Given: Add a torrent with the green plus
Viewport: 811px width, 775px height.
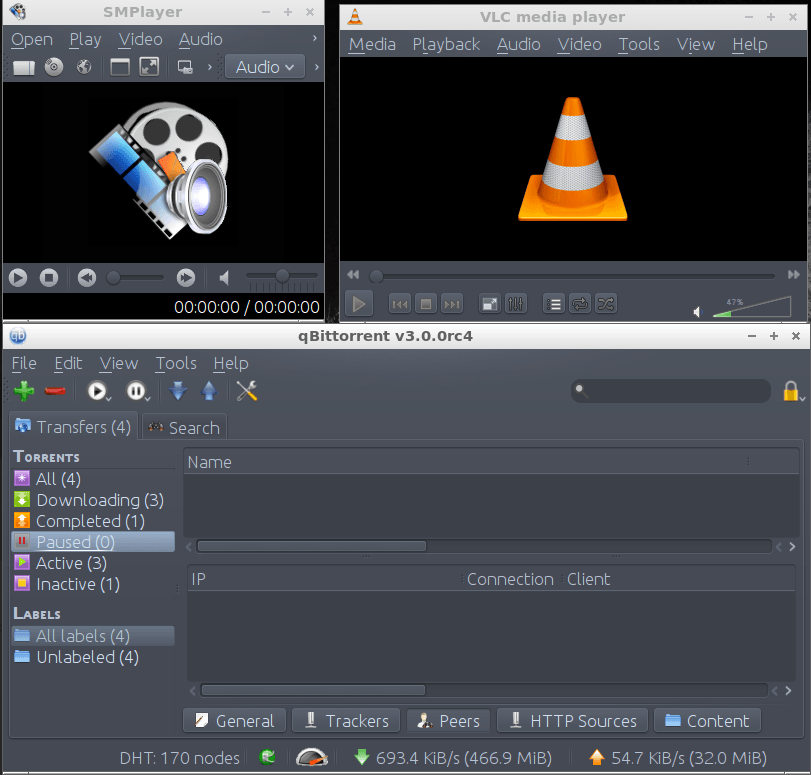Looking at the screenshot, I should (24, 391).
